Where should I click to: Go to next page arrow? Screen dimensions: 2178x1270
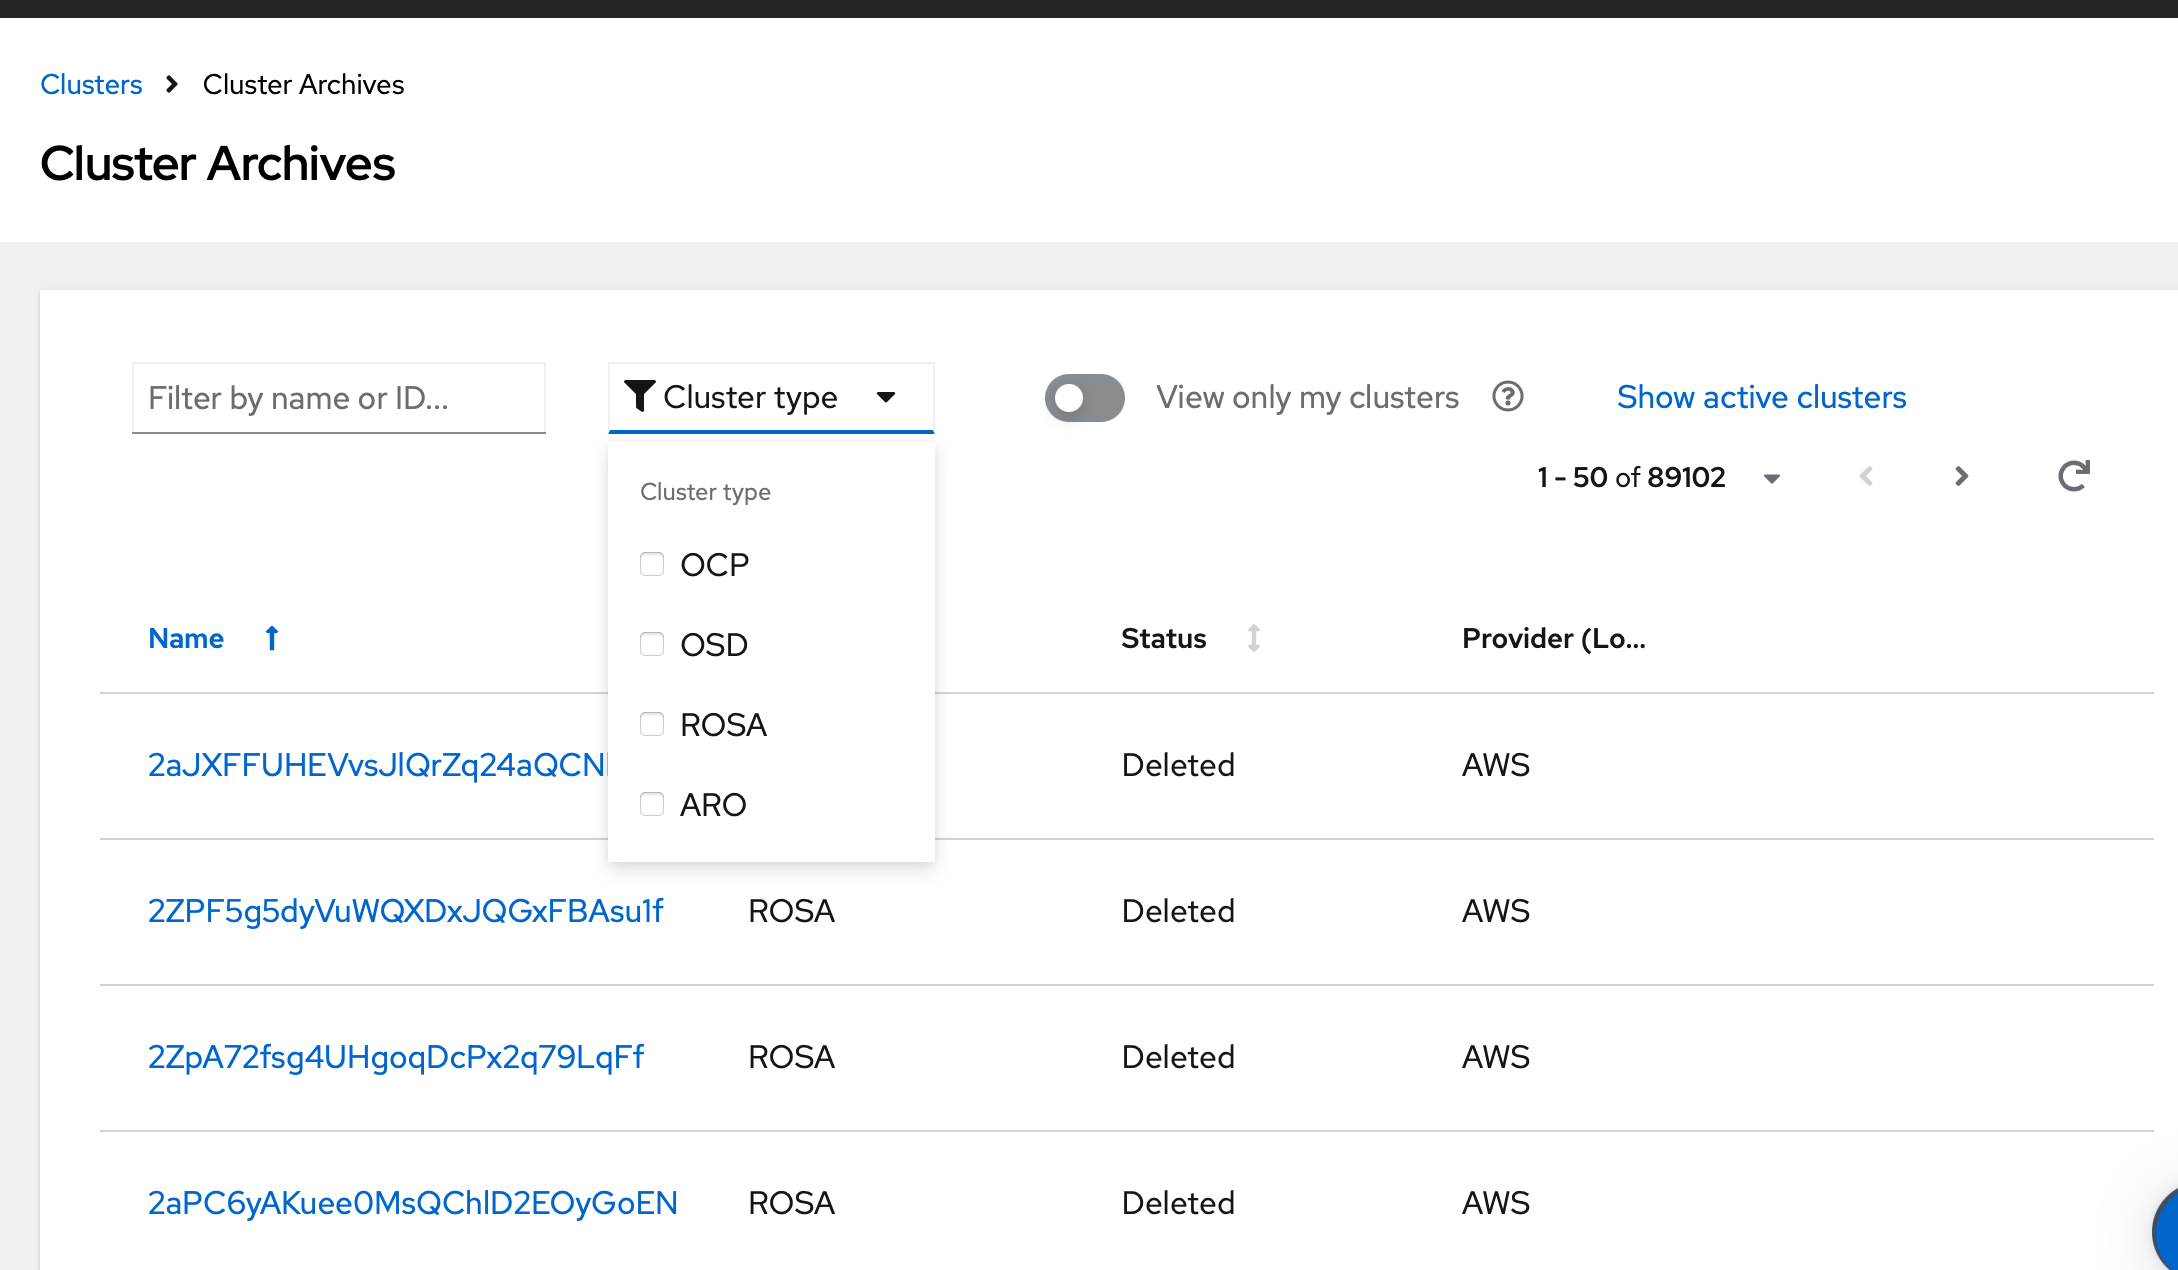tap(1961, 476)
